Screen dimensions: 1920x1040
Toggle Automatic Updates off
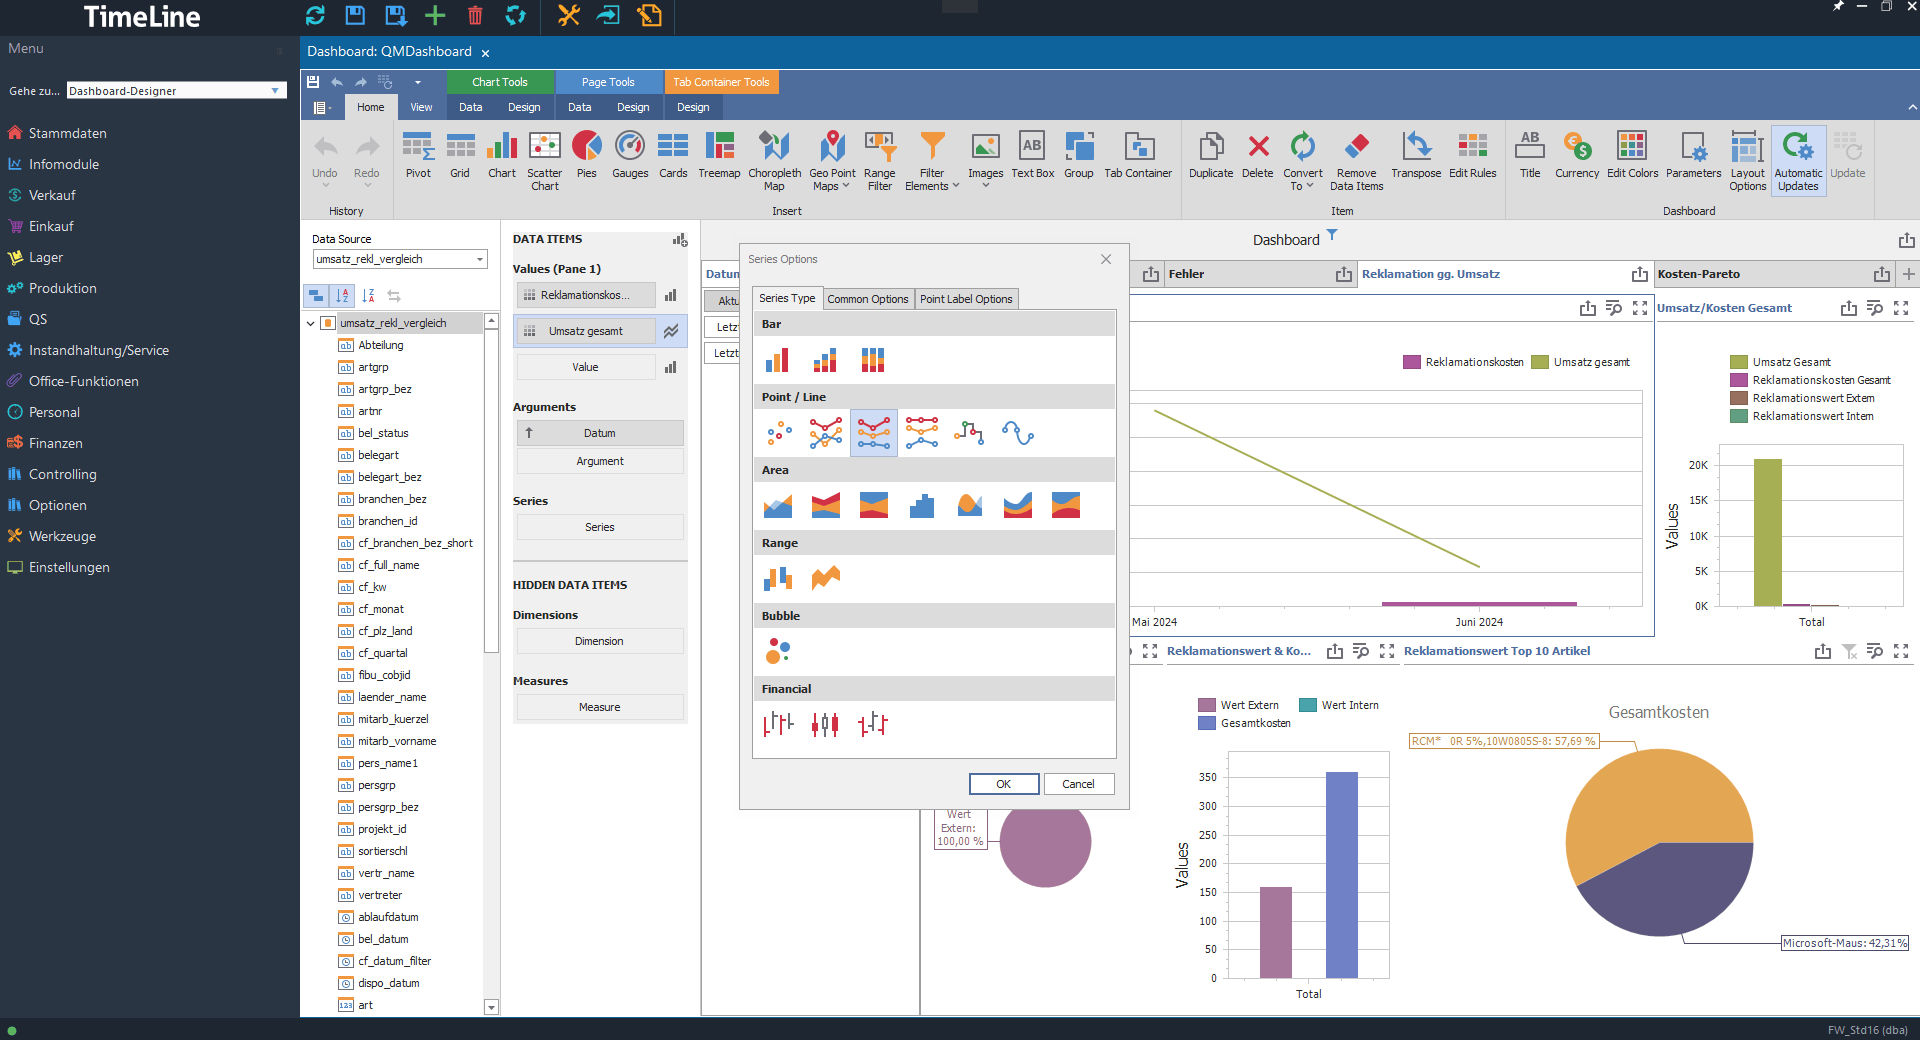pyautogui.click(x=1798, y=158)
